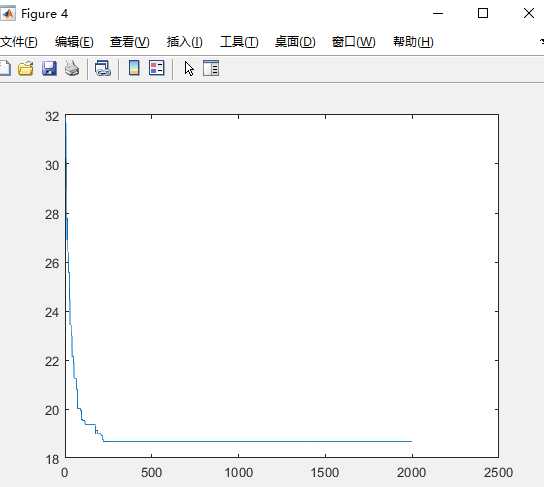Click the y-axis tick label 26
The width and height of the screenshot is (544, 487).
point(52,264)
